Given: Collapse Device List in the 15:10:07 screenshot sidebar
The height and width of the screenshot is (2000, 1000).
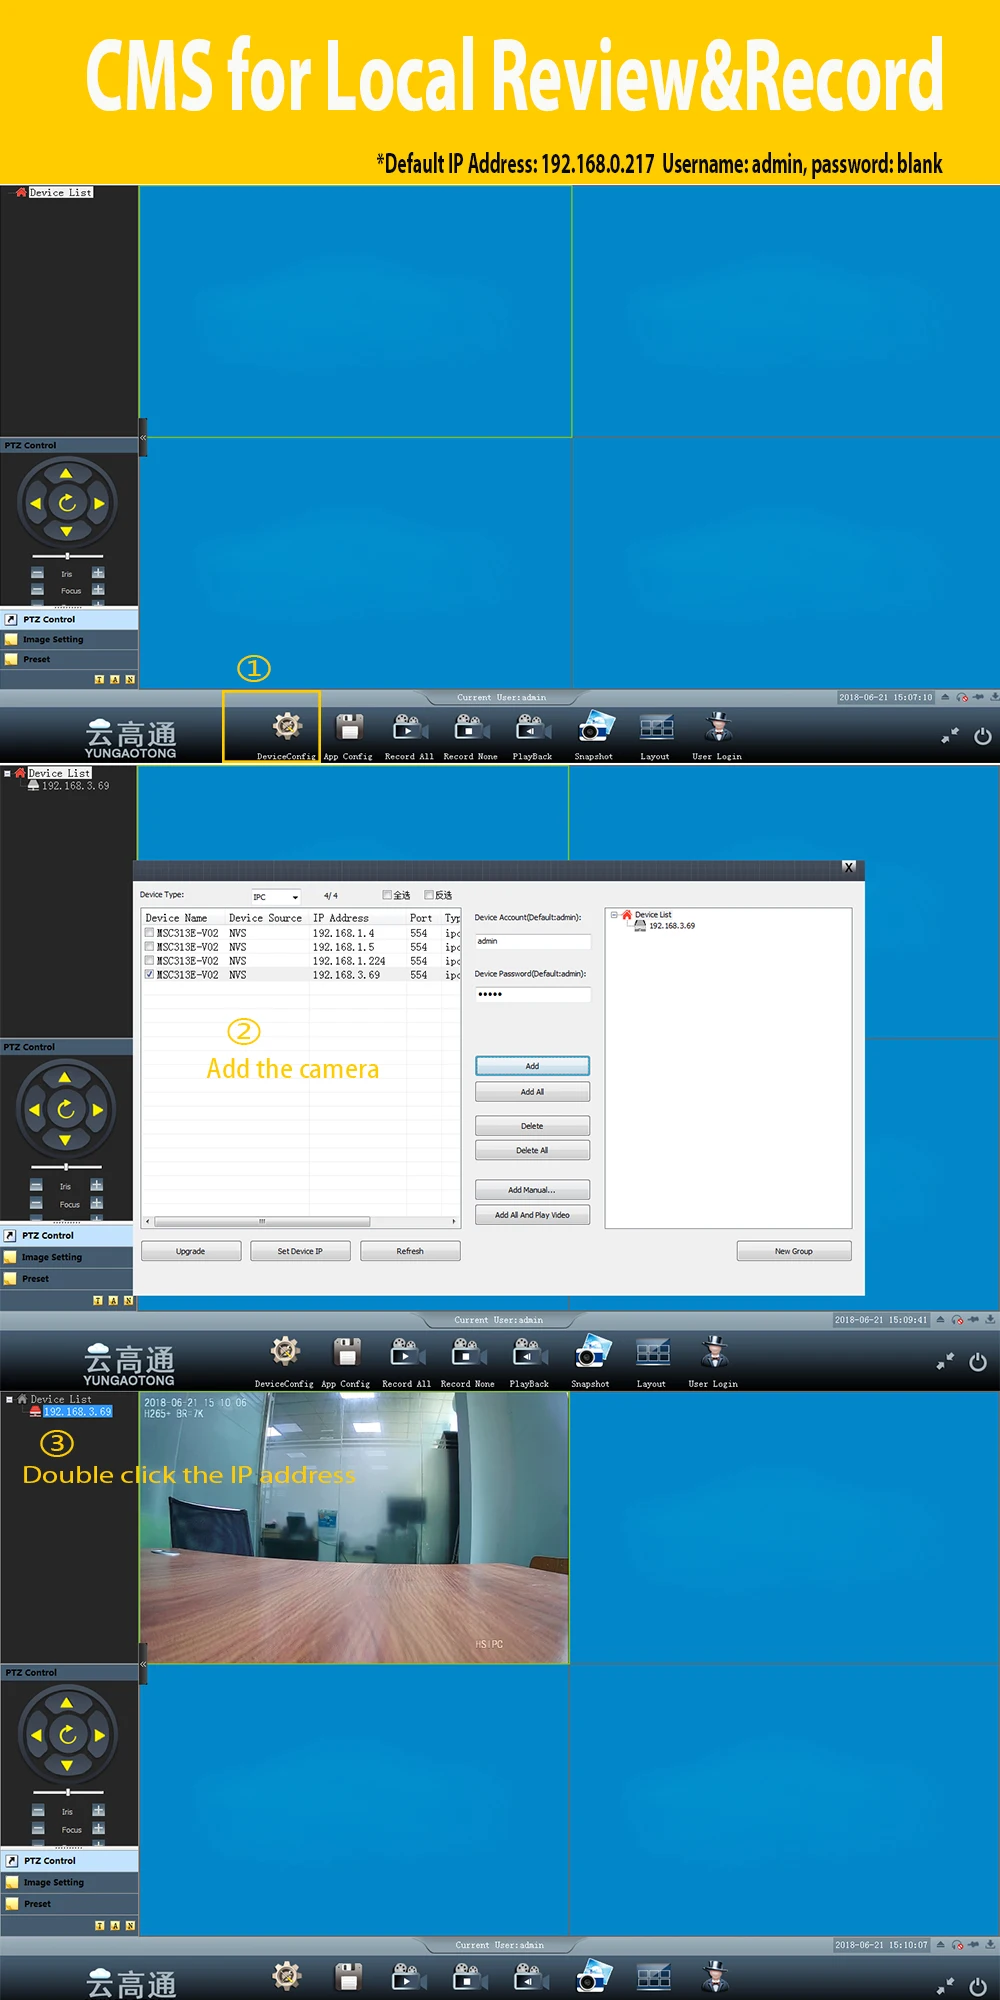Looking at the screenshot, I should [x=9, y=1399].
